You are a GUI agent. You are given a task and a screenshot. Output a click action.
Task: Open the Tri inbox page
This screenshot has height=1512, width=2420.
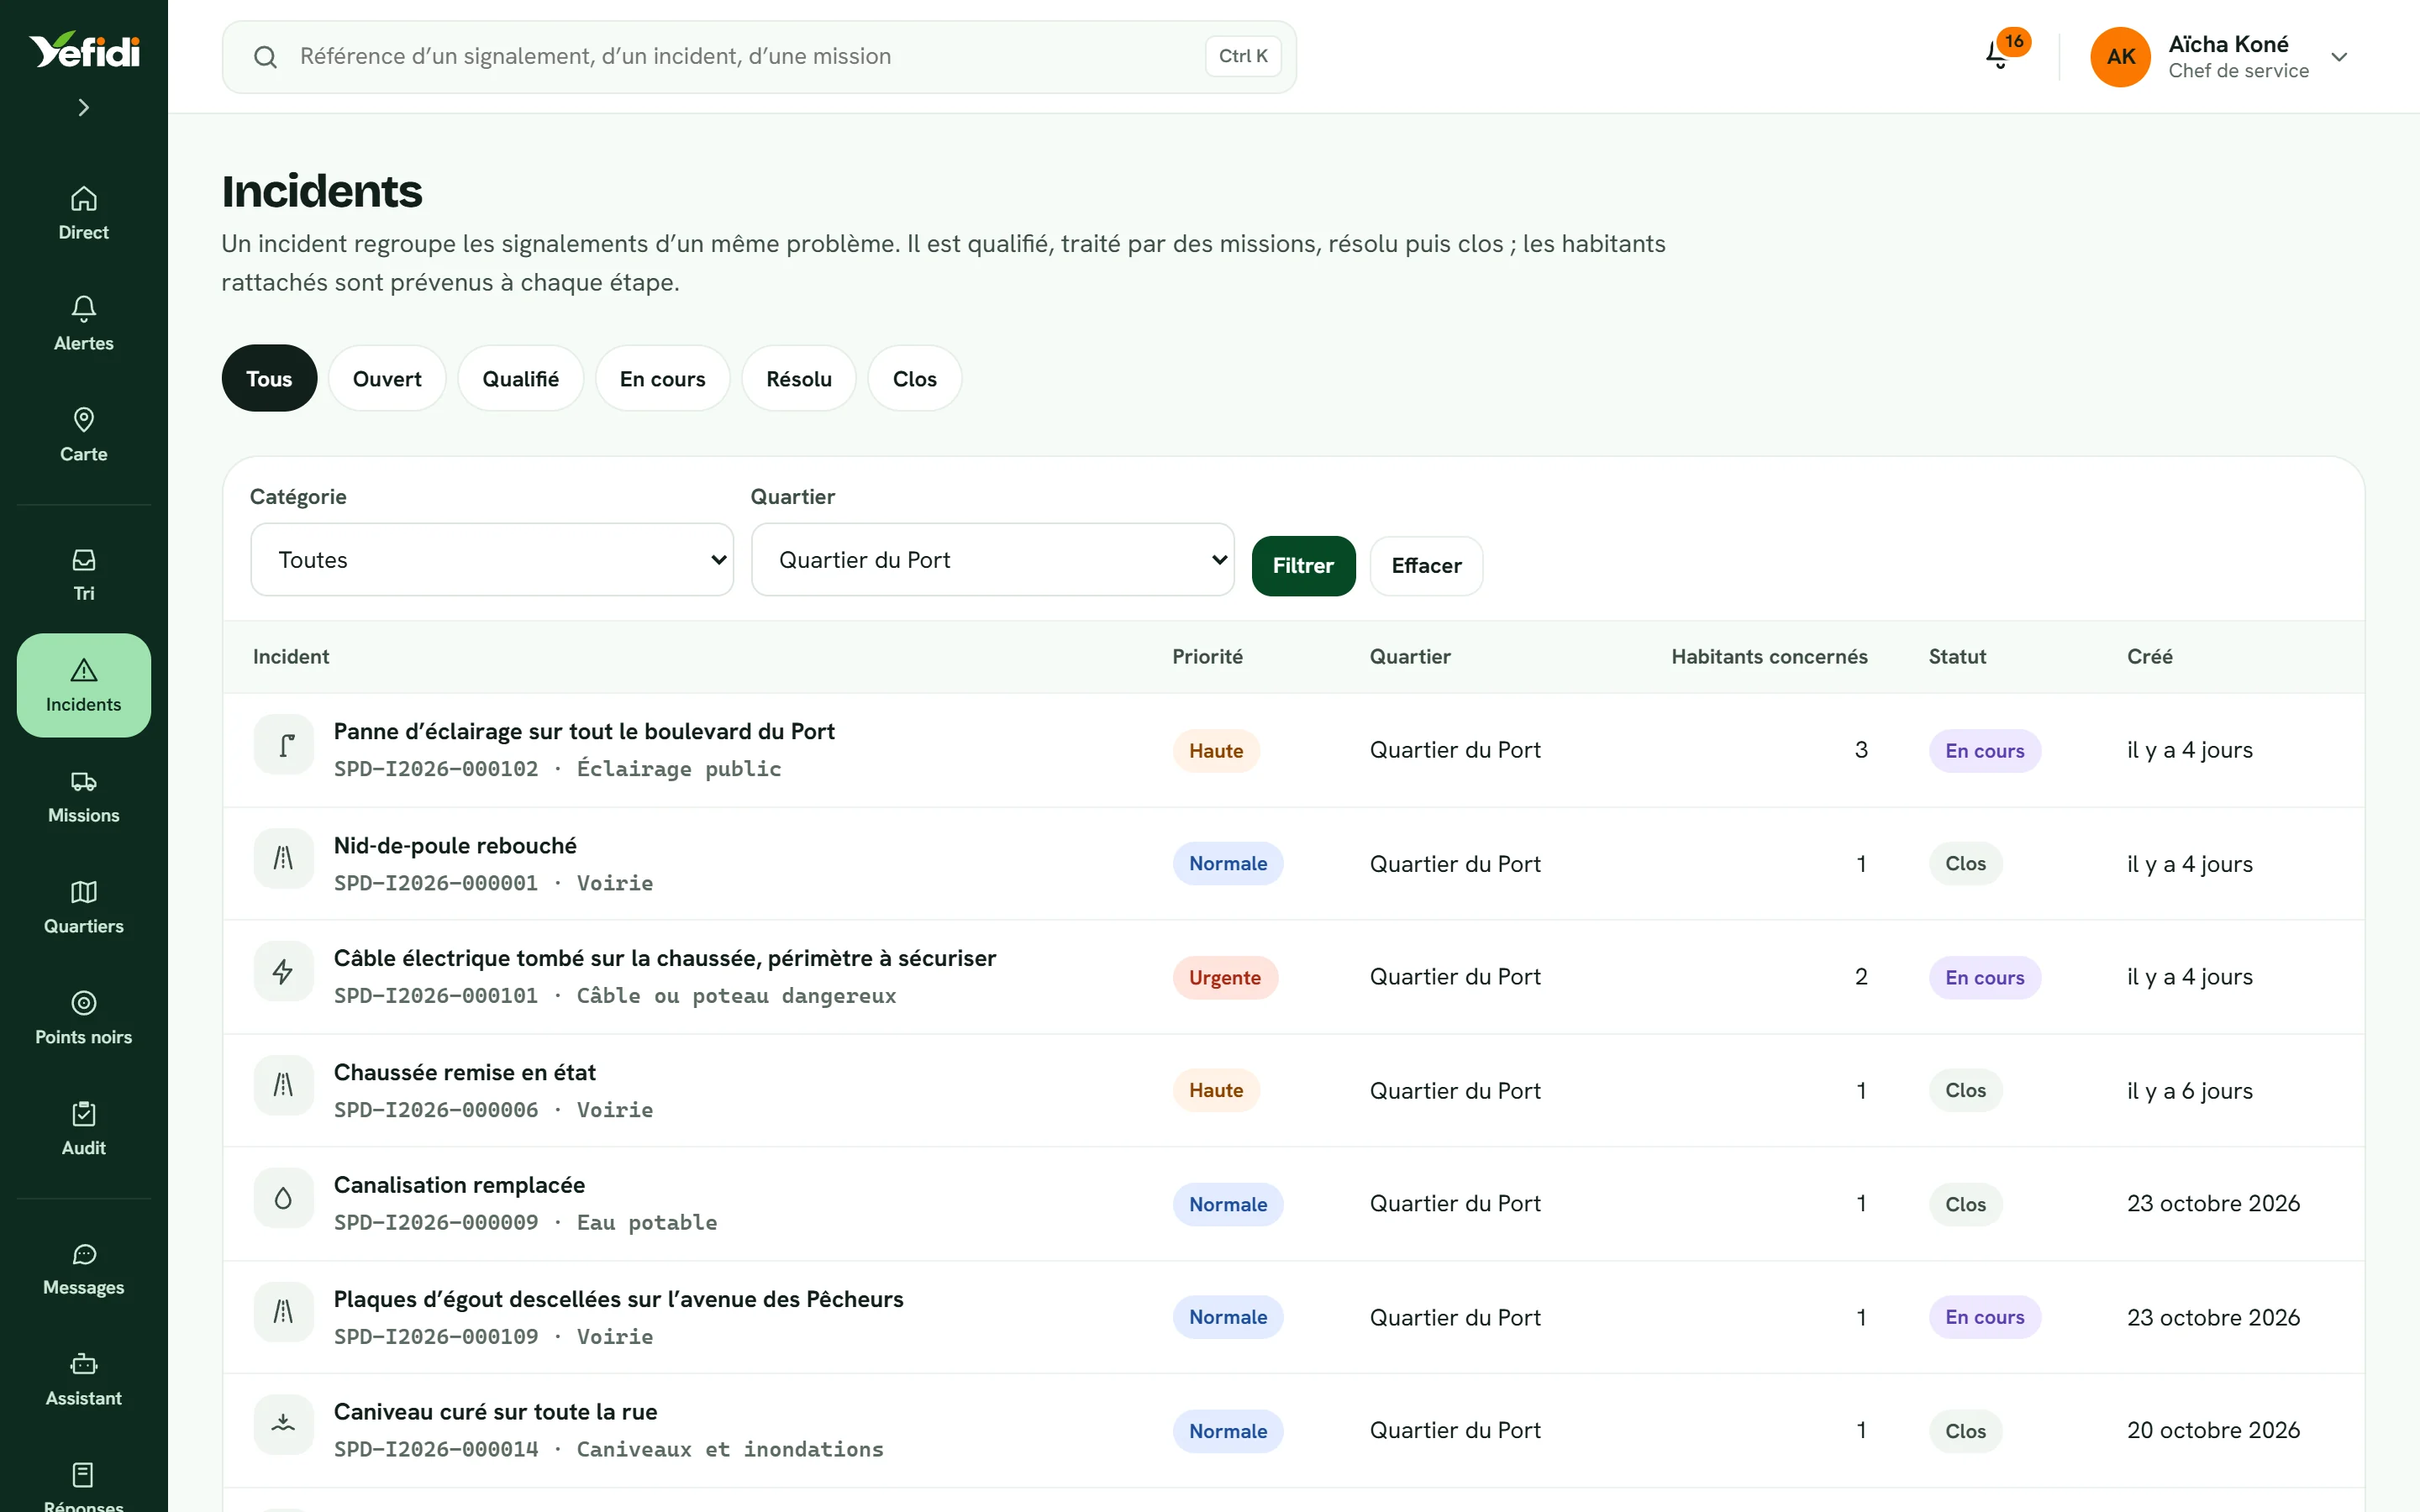pyautogui.click(x=84, y=574)
